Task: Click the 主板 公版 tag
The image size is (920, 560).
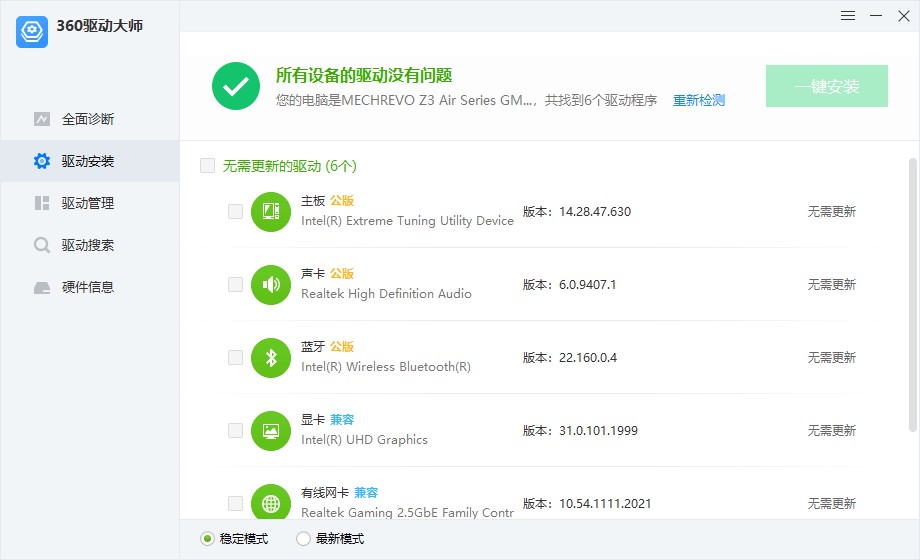Action: click(341, 201)
